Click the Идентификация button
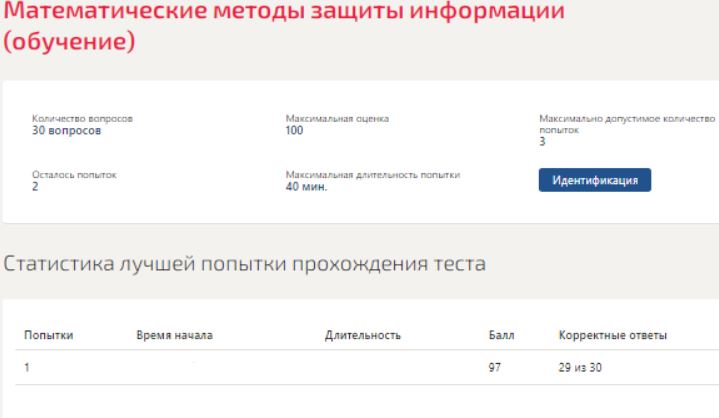Screen dimensions: 719x418 point(595,179)
